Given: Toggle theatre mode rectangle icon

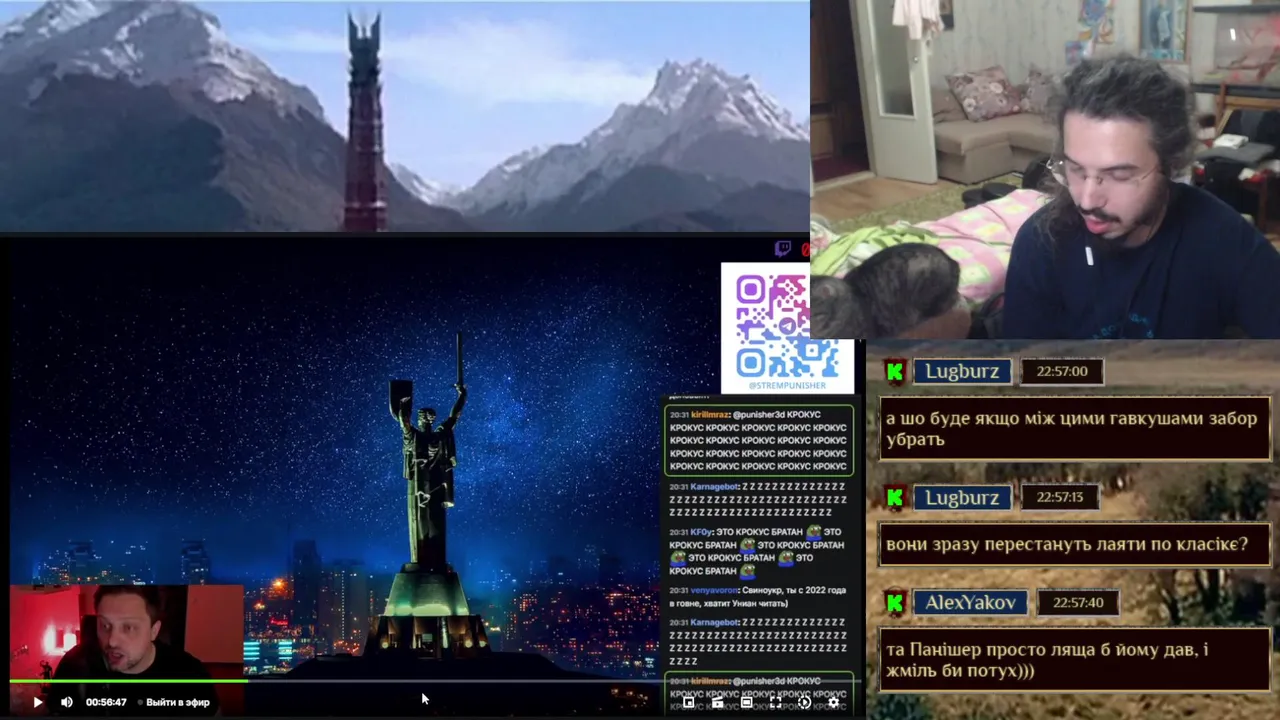Looking at the screenshot, I should click(746, 702).
